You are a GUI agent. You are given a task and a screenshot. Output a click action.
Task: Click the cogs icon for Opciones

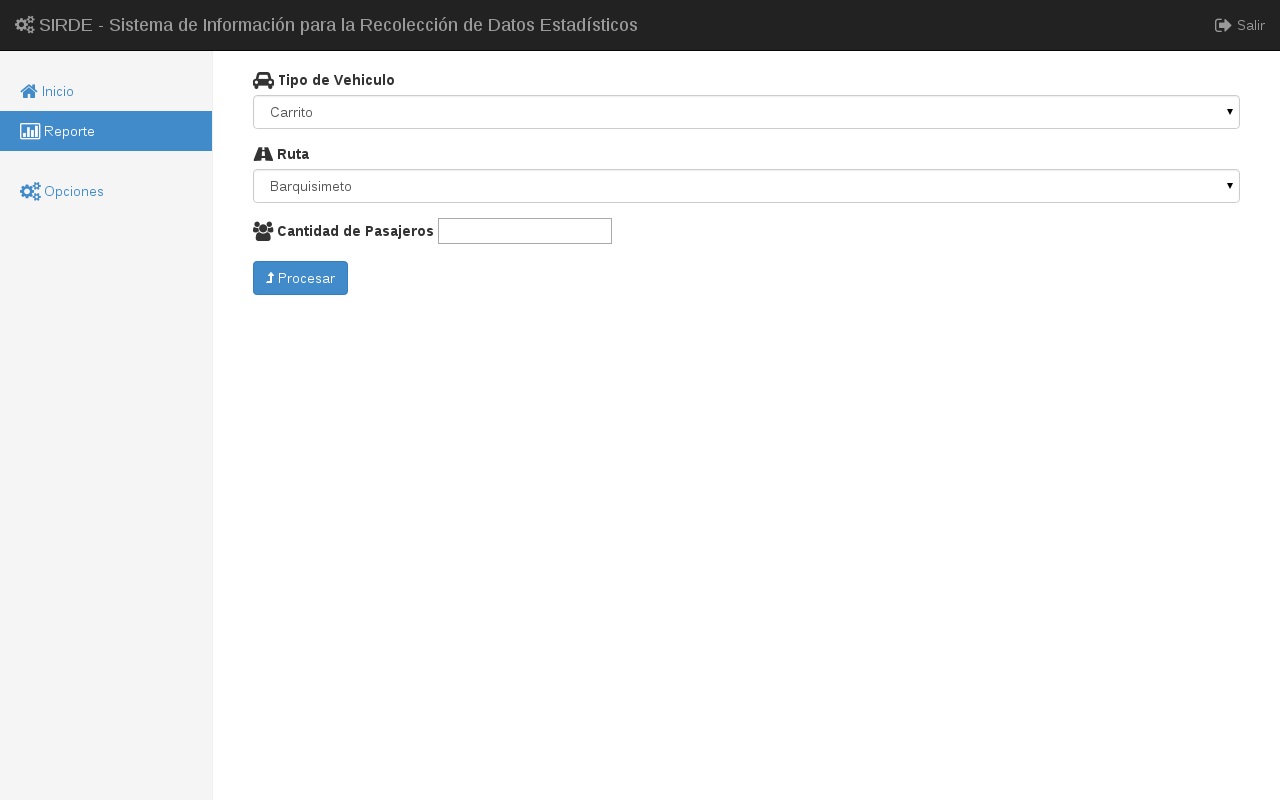point(30,191)
